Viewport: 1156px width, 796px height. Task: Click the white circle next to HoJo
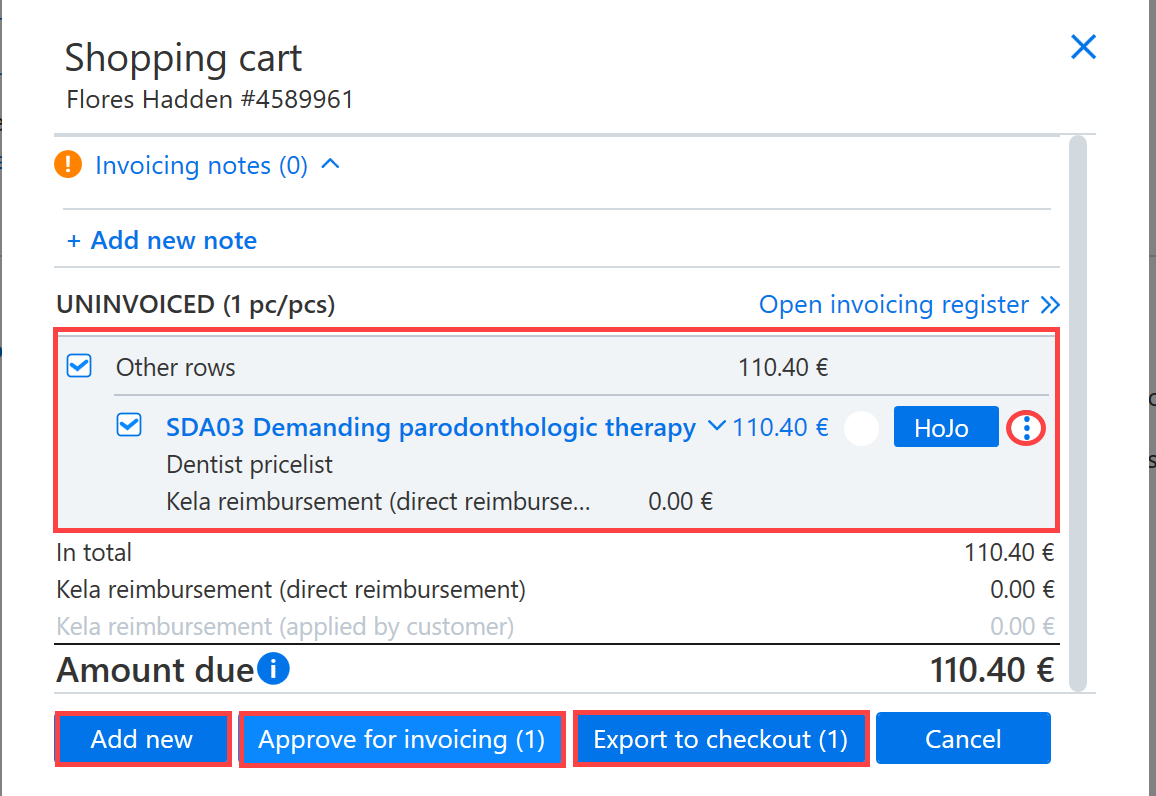point(861,428)
